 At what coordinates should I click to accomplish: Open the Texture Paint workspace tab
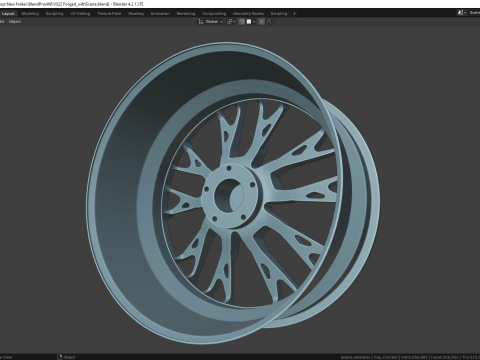point(109,14)
